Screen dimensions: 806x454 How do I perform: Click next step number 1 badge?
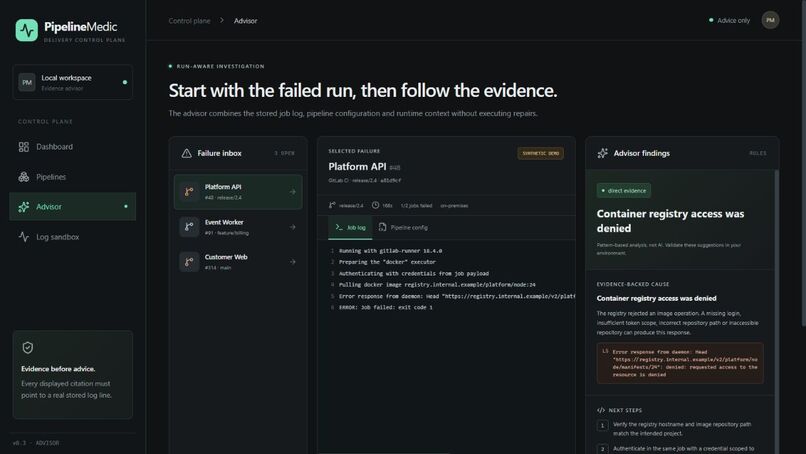[x=602, y=426]
